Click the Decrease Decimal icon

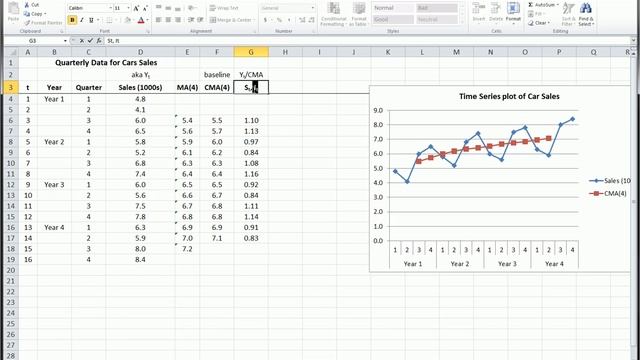[x=311, y=20]
